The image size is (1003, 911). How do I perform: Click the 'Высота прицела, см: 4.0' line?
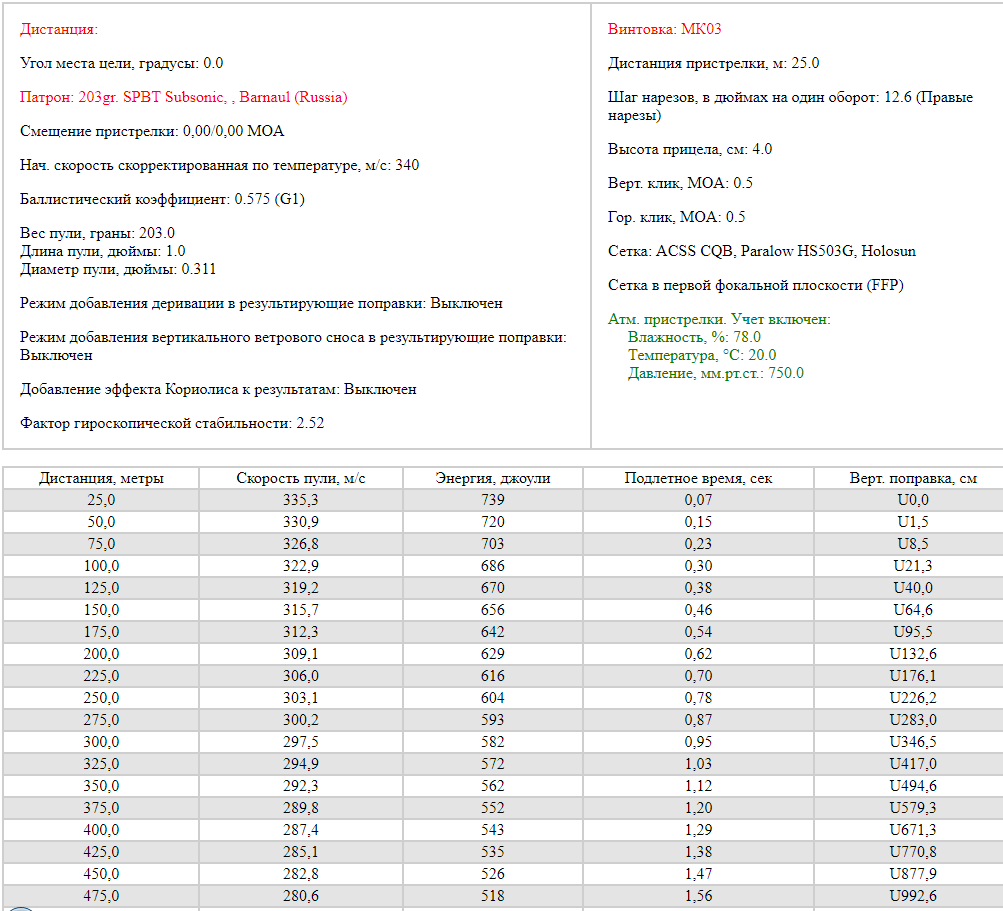tap(689, 149)
